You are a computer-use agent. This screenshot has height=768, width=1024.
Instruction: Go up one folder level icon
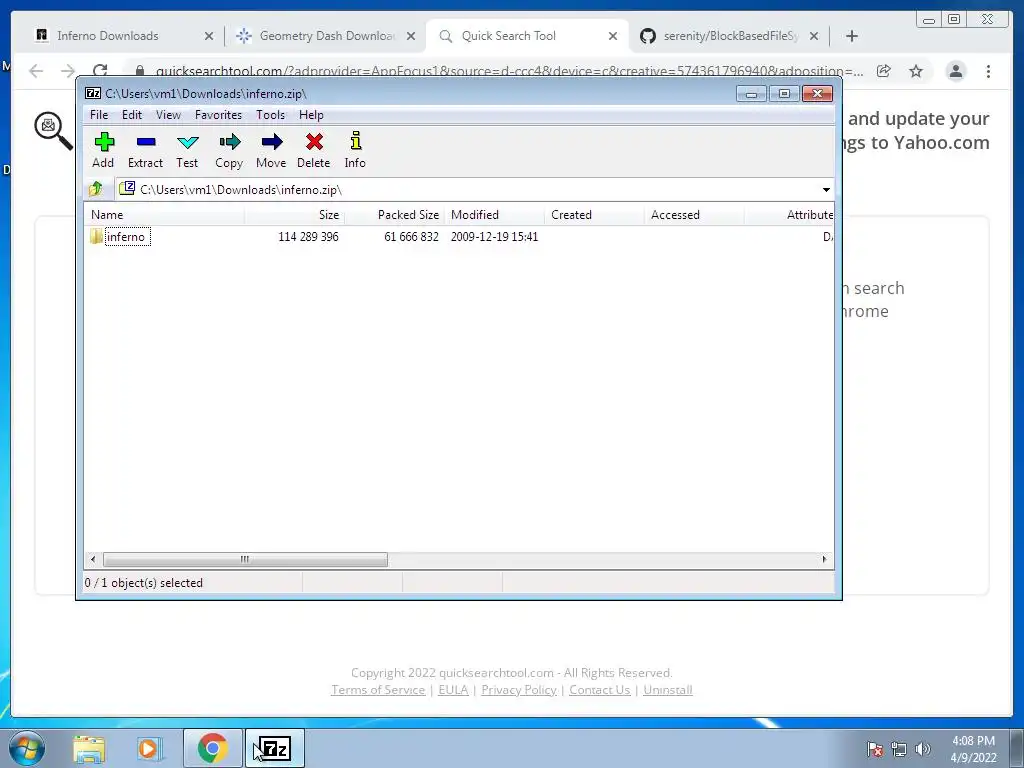(96, 189)
